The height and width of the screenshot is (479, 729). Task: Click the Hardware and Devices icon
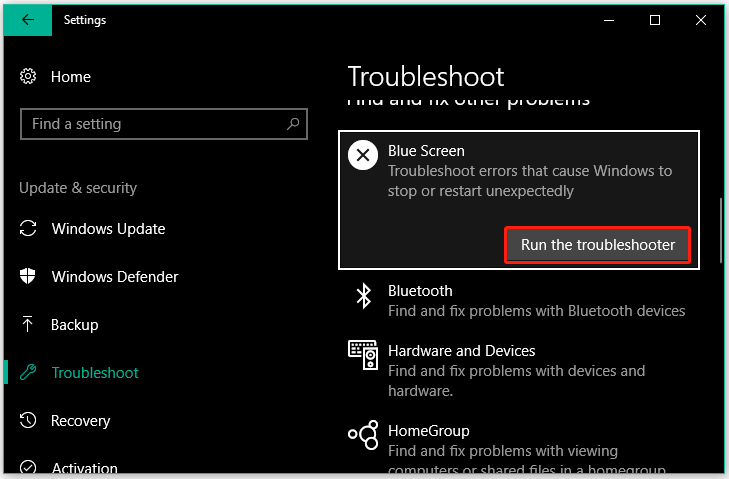point(362,354)
